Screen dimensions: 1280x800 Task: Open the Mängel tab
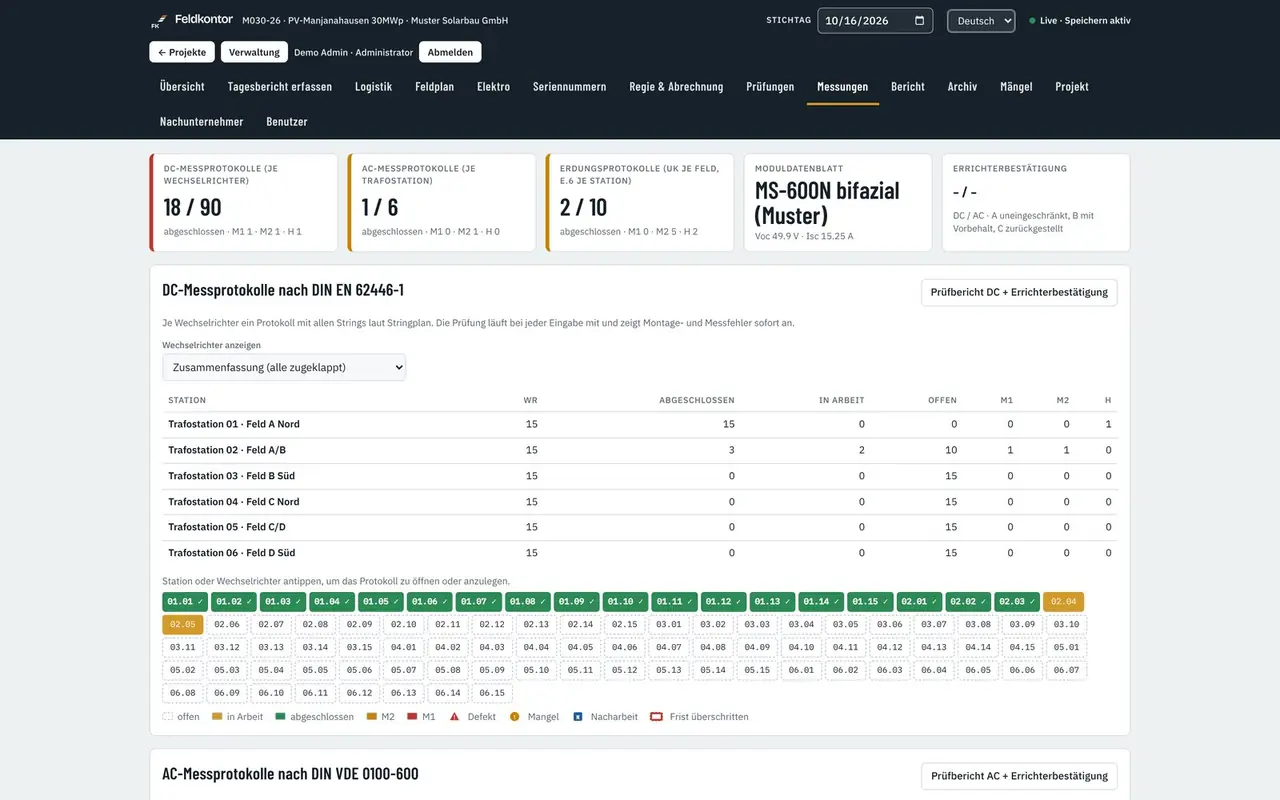[x=1016, y=87]
